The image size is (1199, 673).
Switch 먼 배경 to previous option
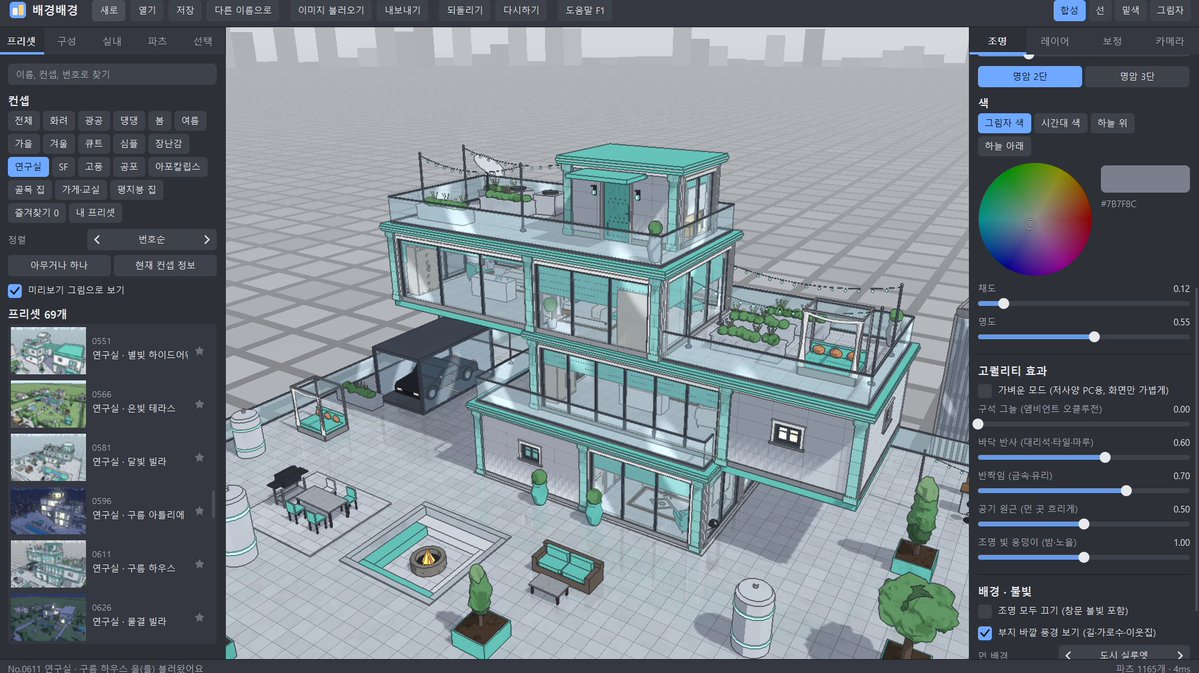(x=1068, y=655)
